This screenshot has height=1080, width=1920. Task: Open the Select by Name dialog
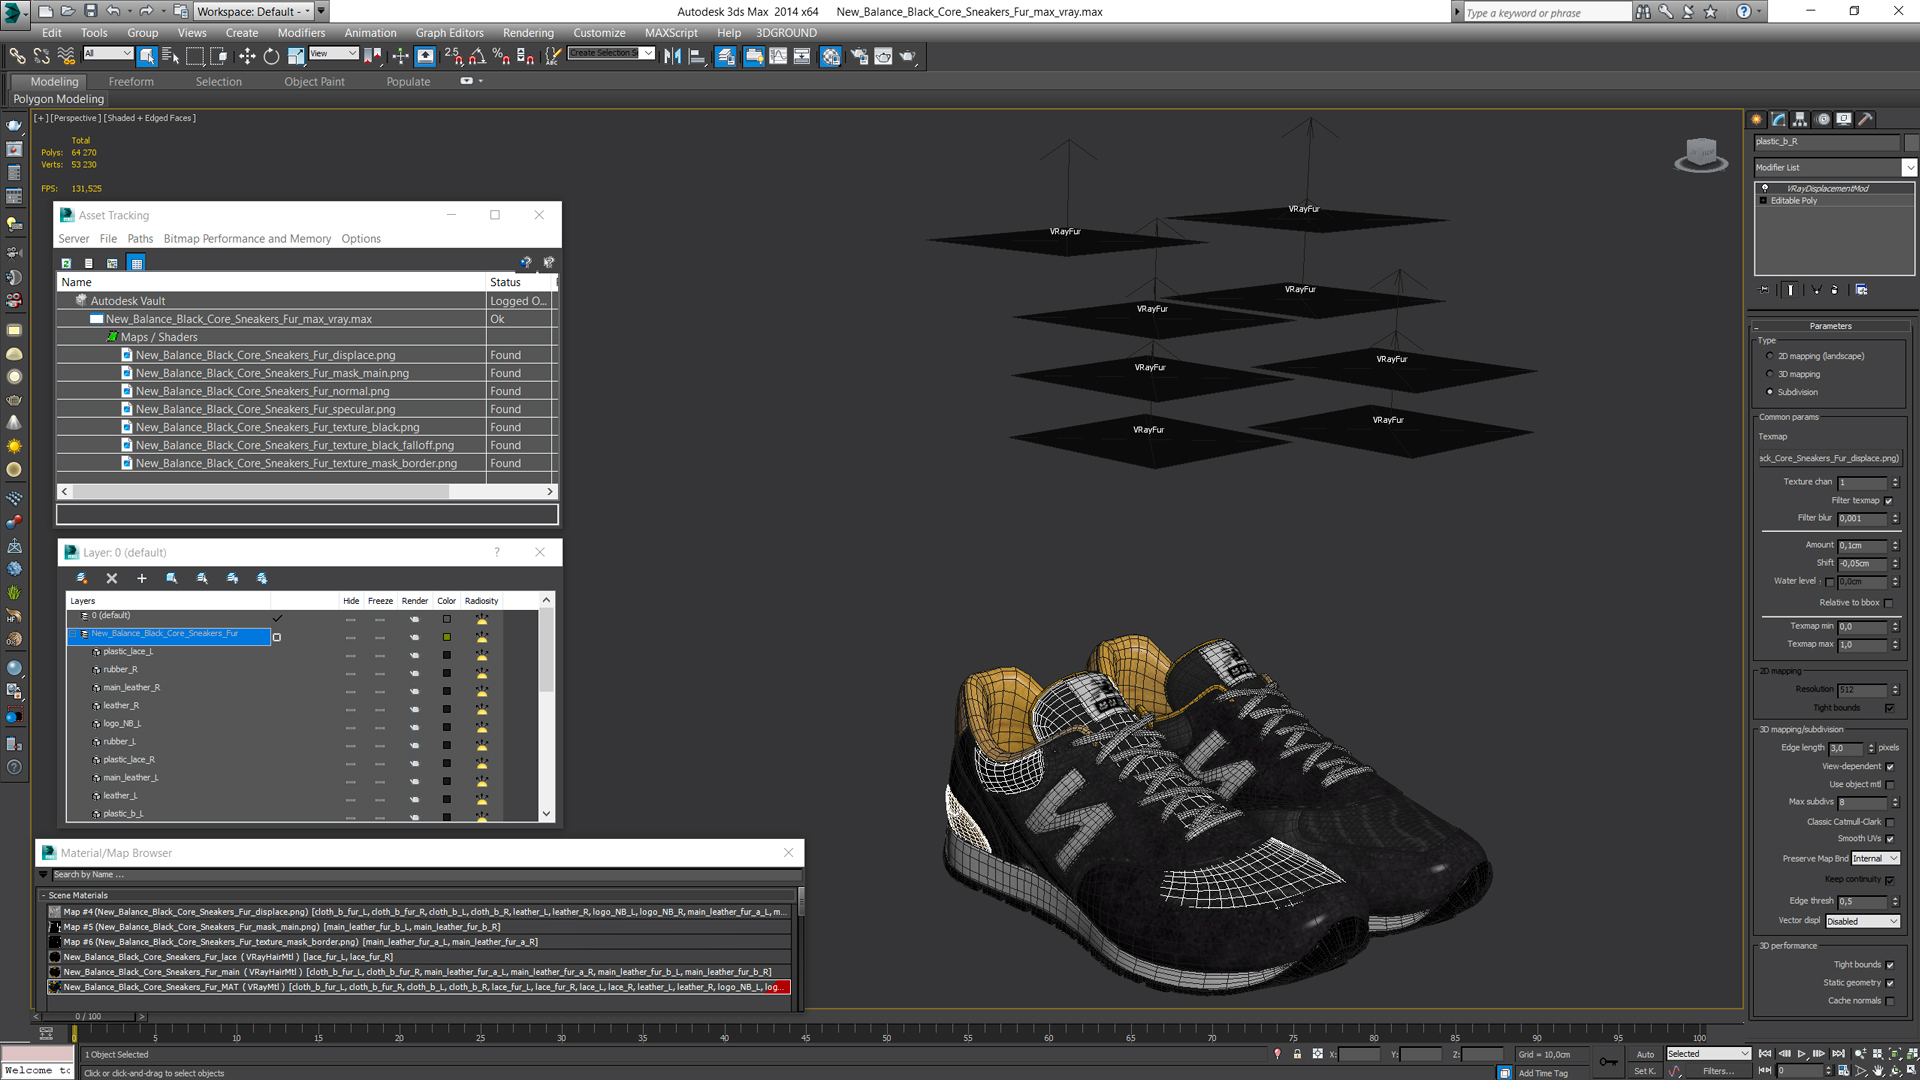(171, 56)
